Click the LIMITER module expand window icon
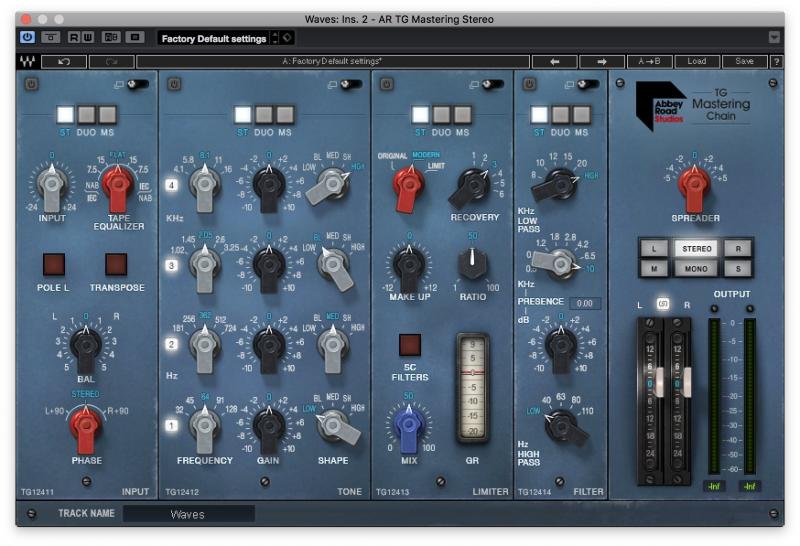Image resolution: width=800 pixels, height=546 pixels. click(474, 85)
